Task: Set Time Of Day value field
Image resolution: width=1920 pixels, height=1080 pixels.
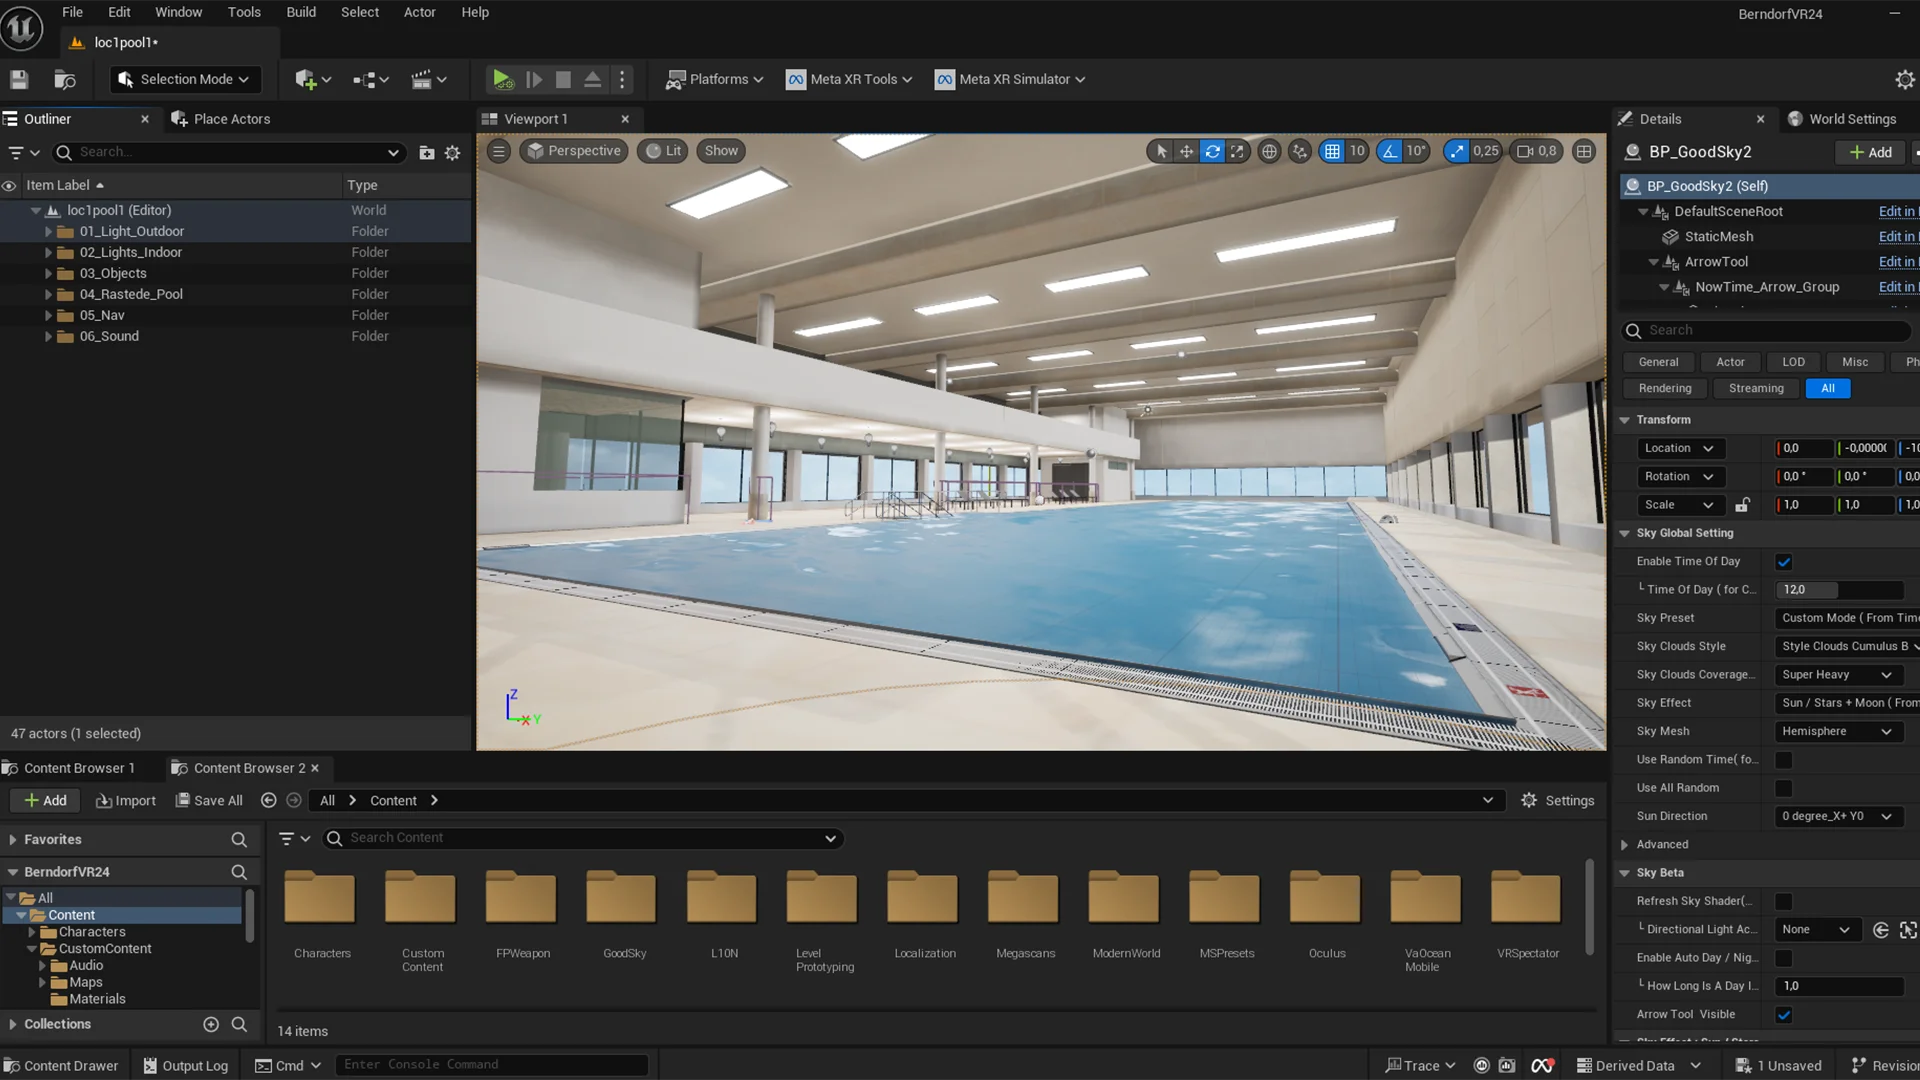Action: point(1838,590)
